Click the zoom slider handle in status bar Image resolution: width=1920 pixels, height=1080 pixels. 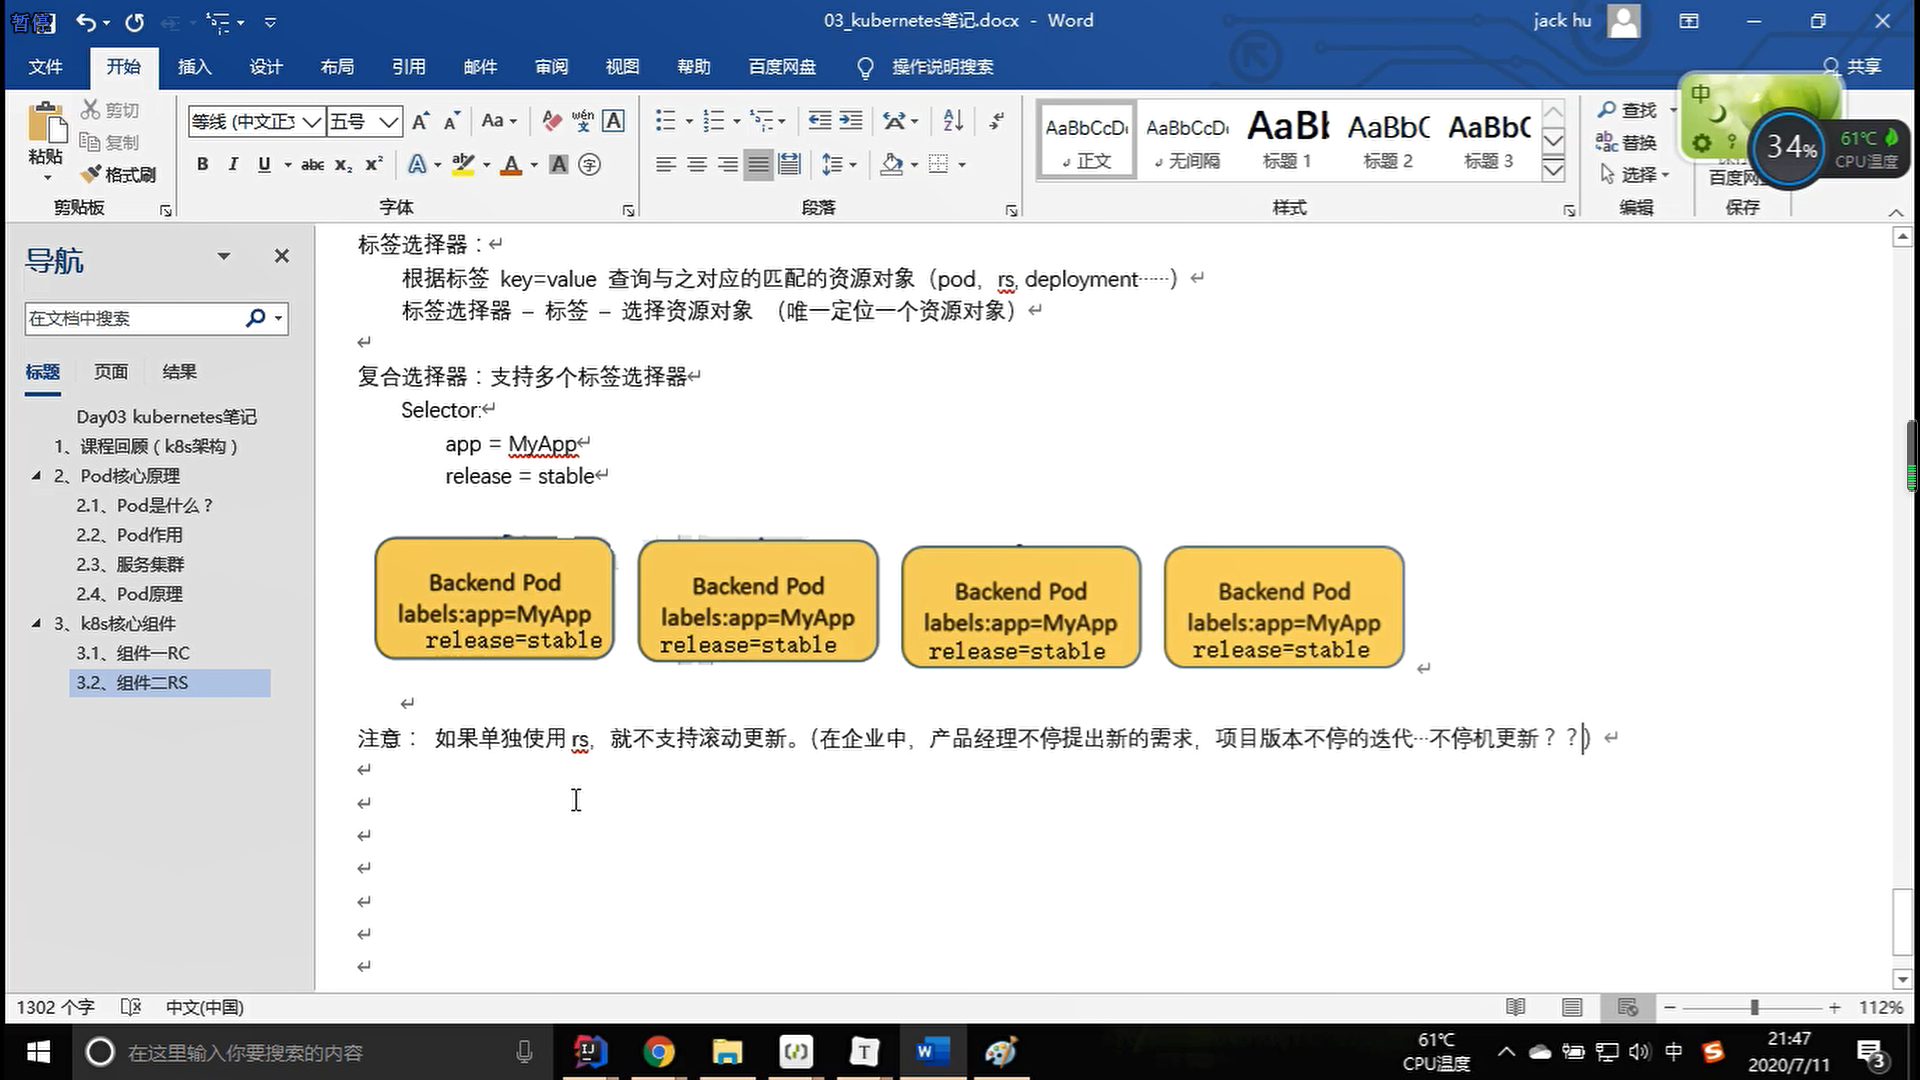coord(1754,1007)
